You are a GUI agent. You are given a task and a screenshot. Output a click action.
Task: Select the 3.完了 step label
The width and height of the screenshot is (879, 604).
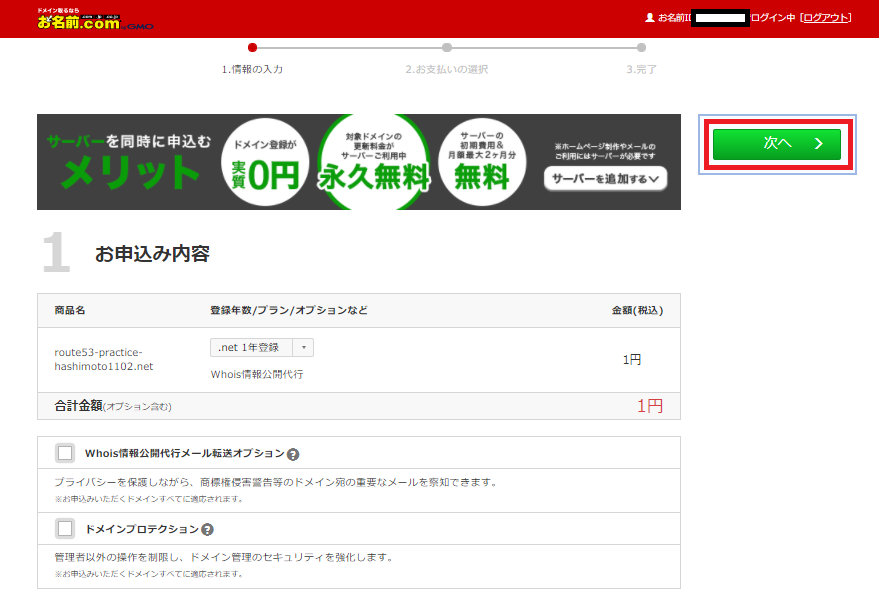click(x=641, y=70)
